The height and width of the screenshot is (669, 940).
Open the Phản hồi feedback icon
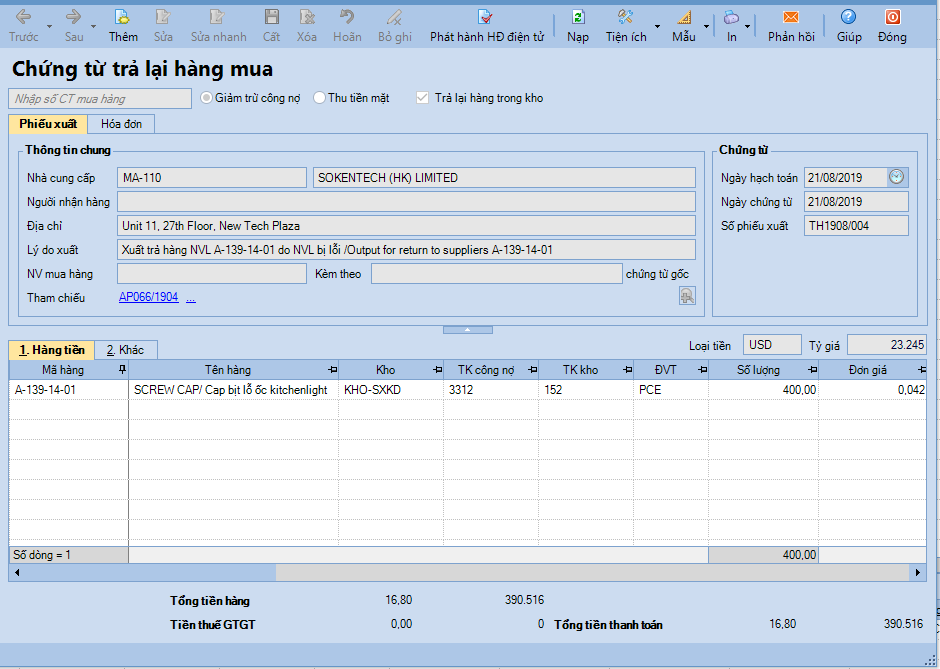pyautogui.click(x=790, y=18)
